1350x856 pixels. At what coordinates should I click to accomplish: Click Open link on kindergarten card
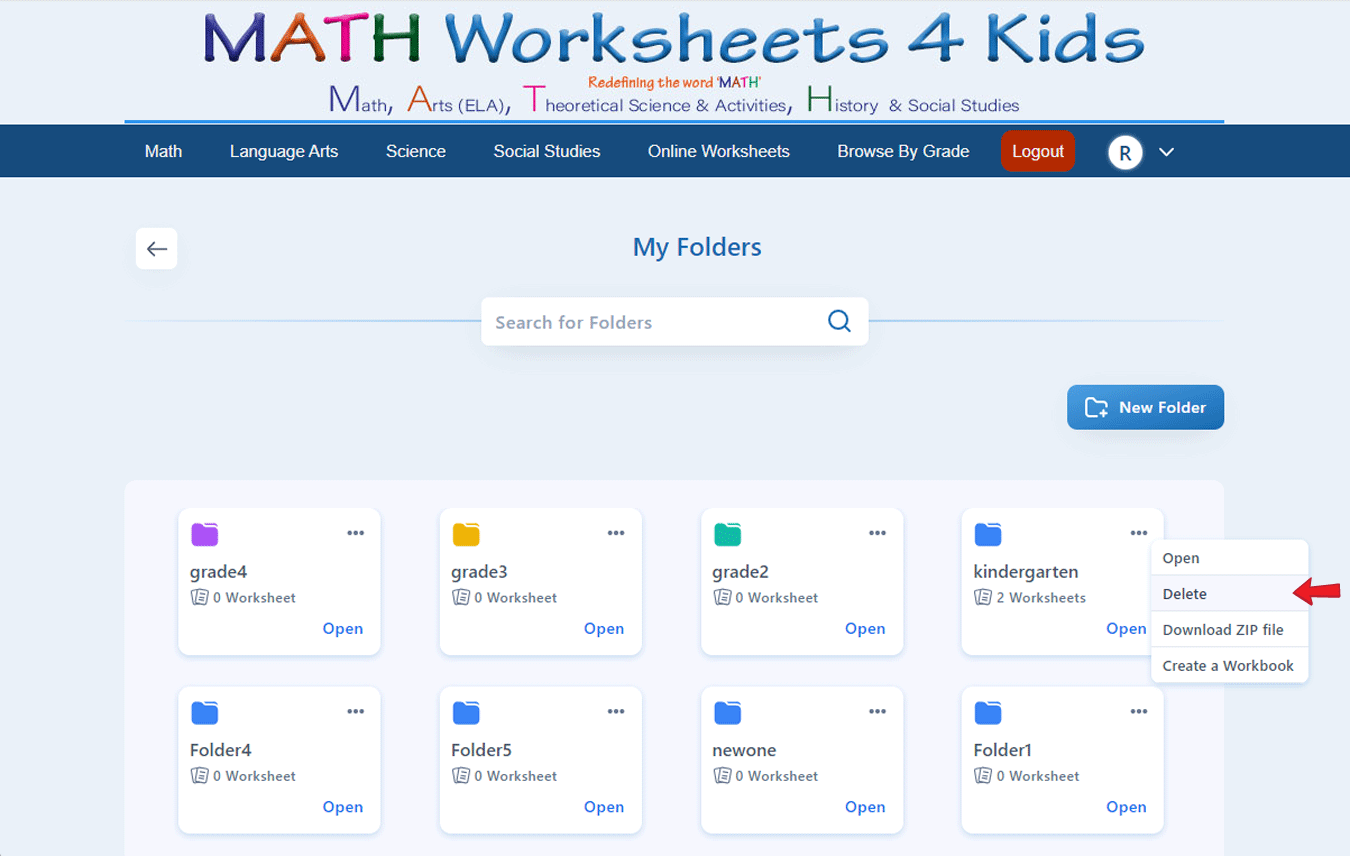point(1126,629)
